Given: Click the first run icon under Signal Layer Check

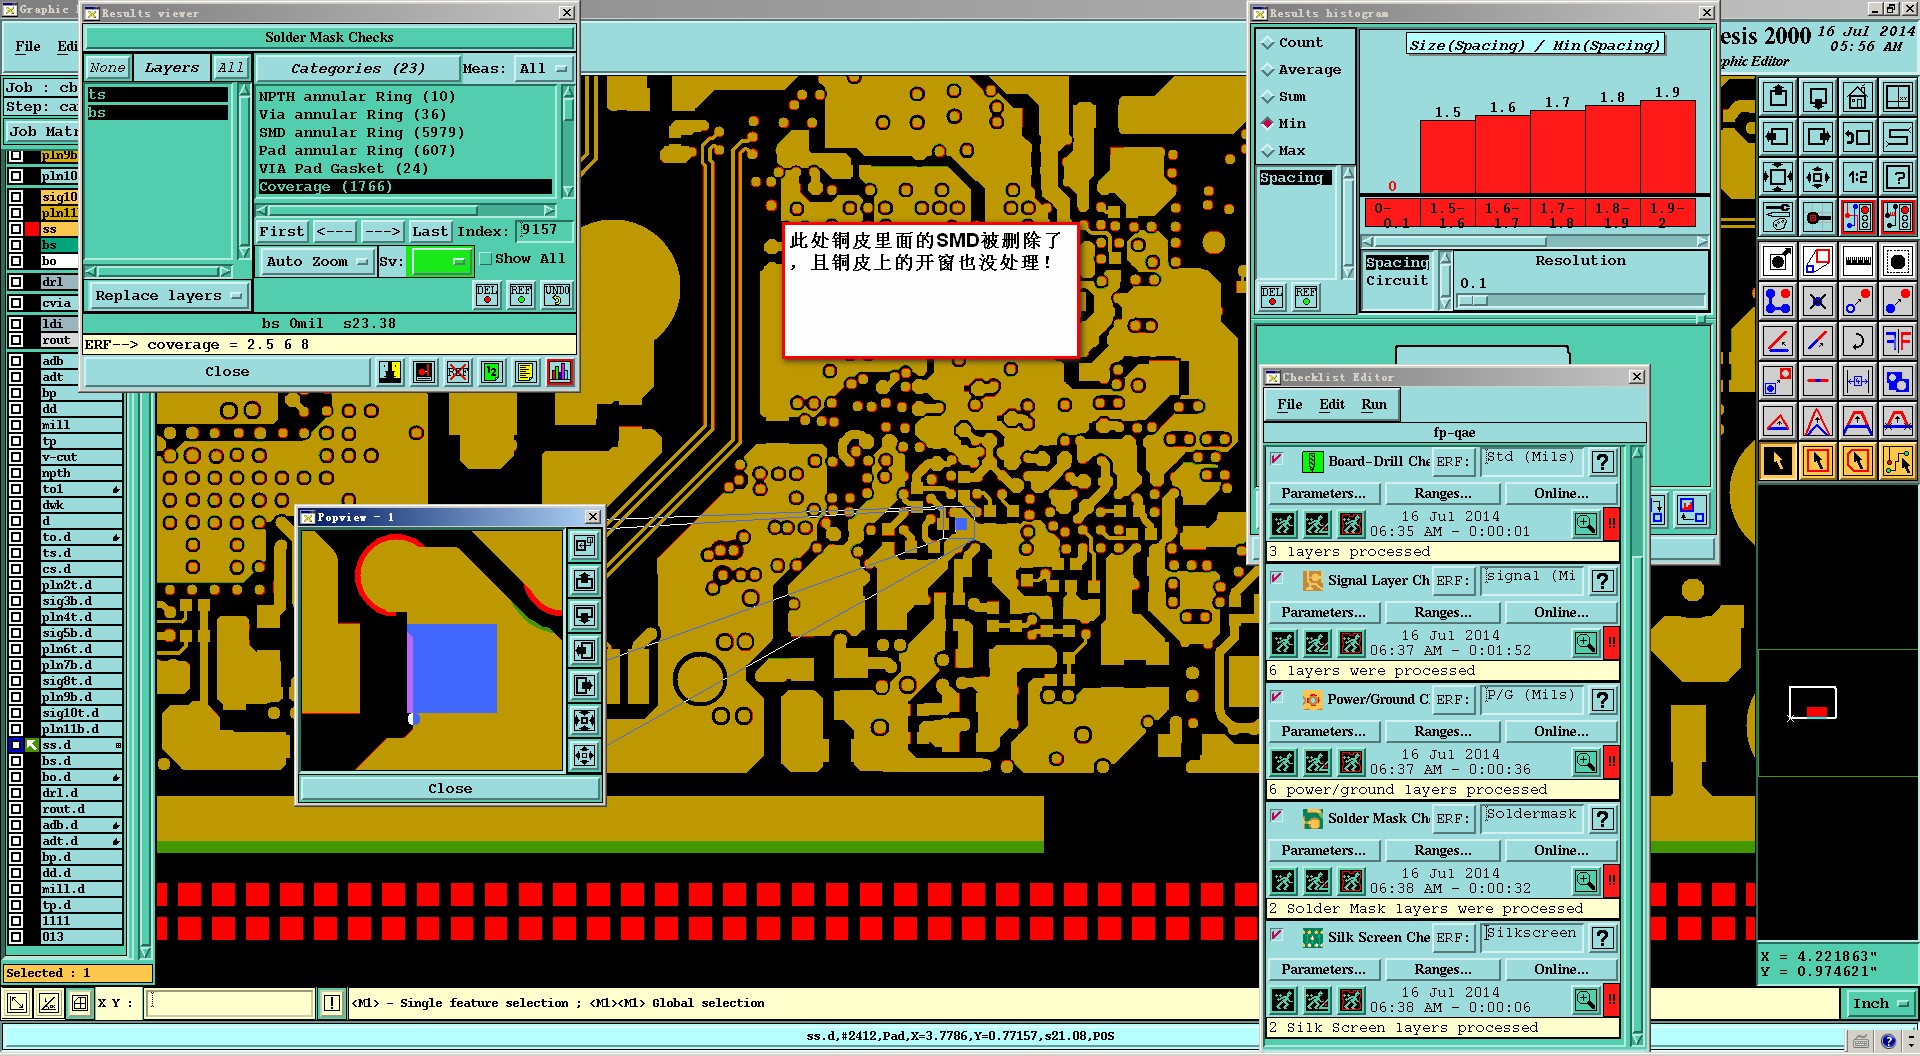Looking at the screenshot, I should coord(1284,643).
